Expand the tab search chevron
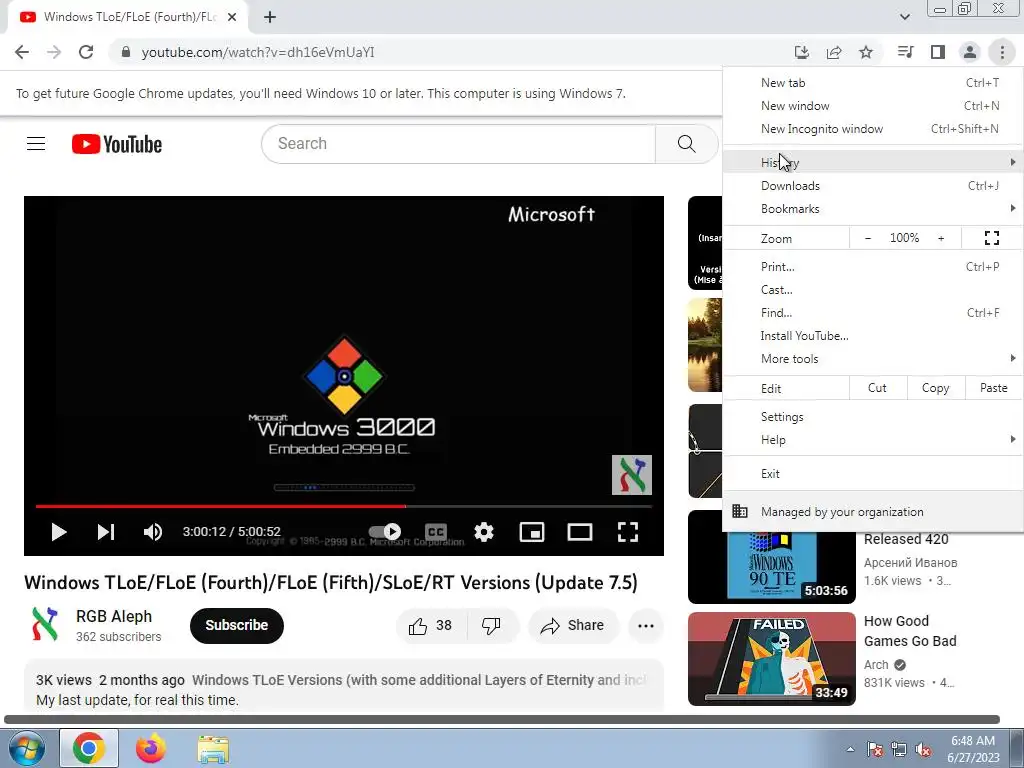This screenshot has width=1024, height=768. pyautogui.click(x=904, y=17)
